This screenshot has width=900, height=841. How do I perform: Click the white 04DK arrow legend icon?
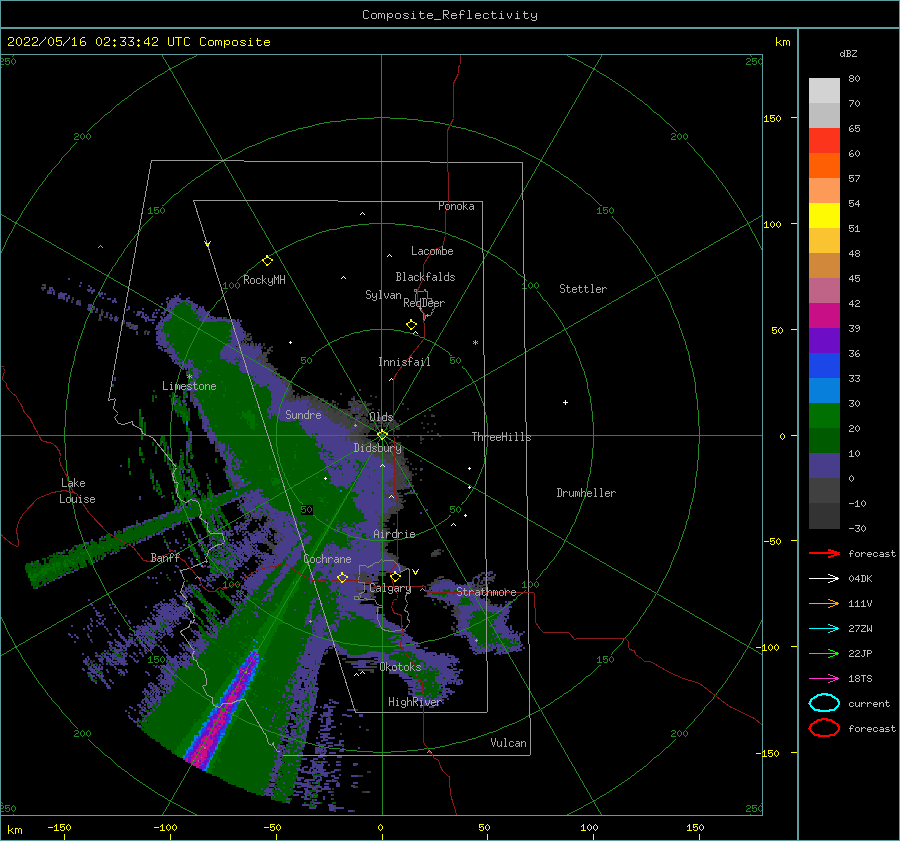[x=824, y=578]
